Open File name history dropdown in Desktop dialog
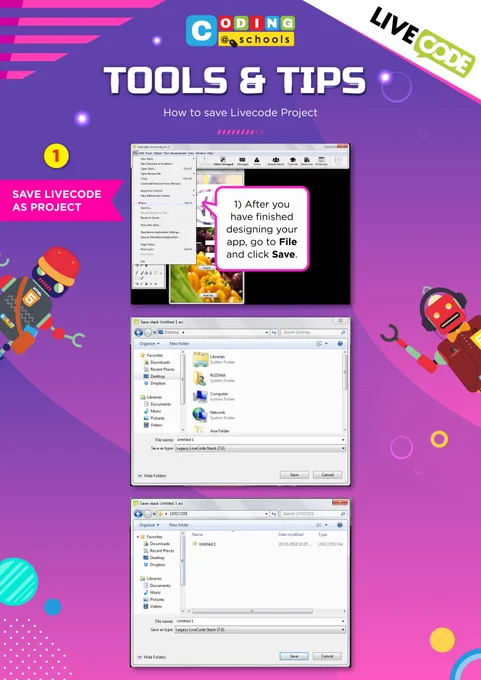This screenshot has height=680, width=481. [343, 440]
